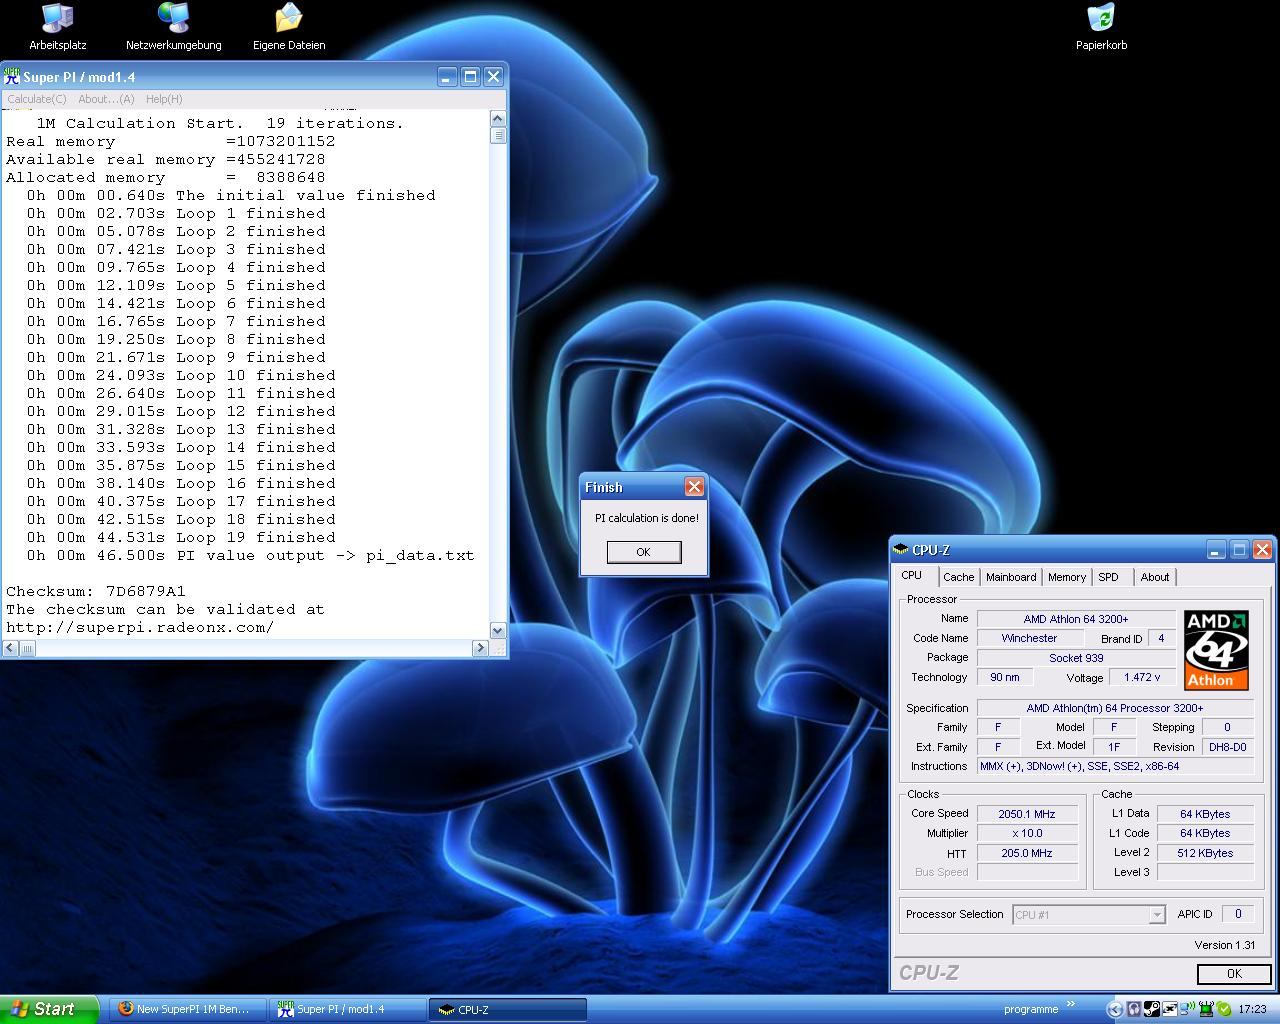This screenshot has height=1024, width=1280.
Task: Open the About...(A) menu in Super PI
Action: coord(106,99)
